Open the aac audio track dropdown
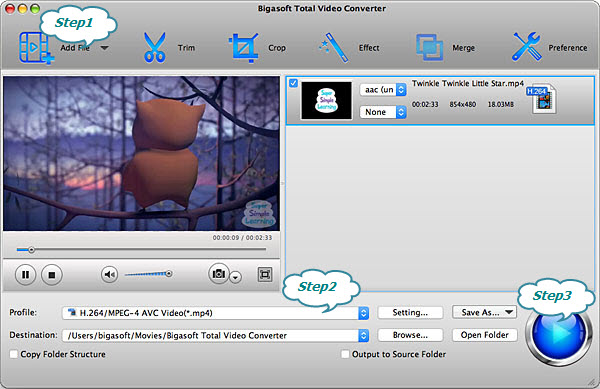The width and height of the screenshot is (600, 389). 383,90
